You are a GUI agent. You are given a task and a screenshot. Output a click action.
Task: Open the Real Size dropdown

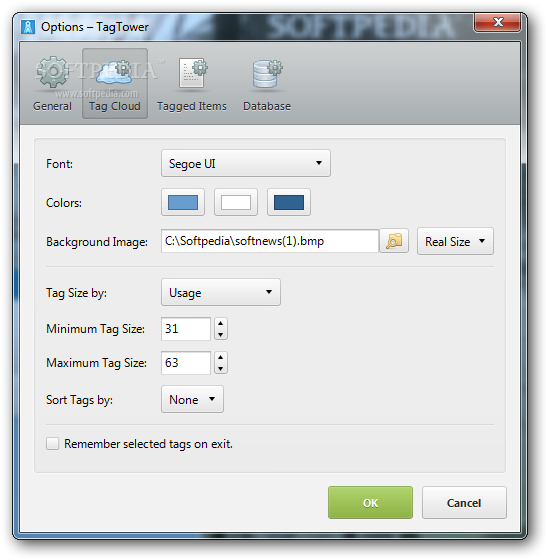455,241
